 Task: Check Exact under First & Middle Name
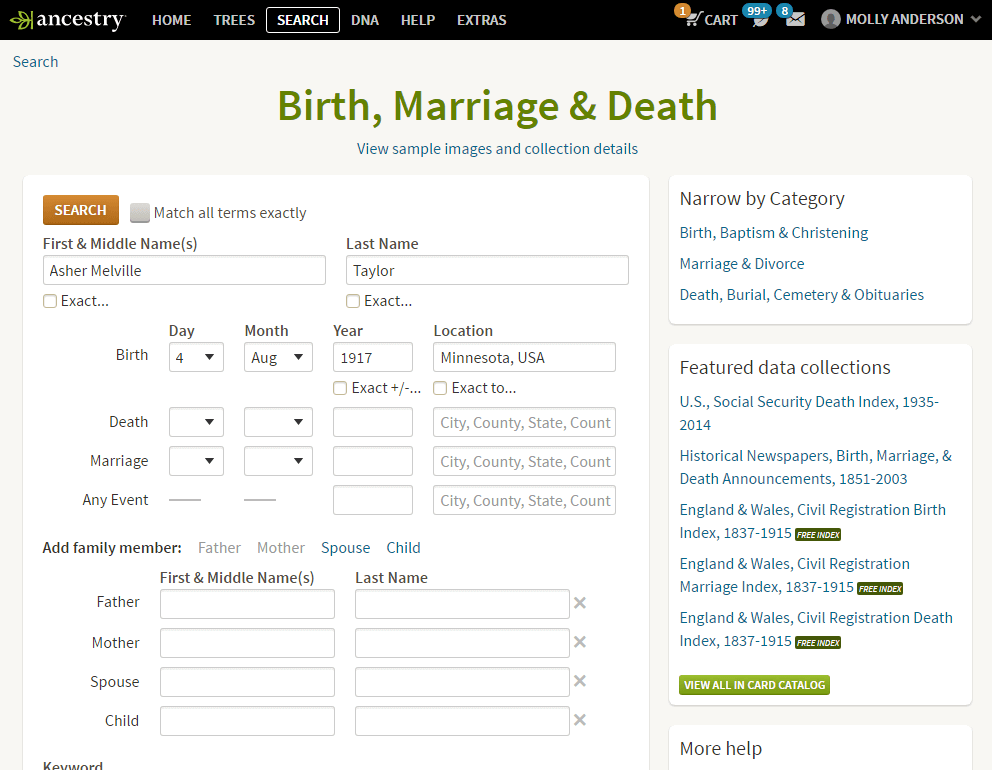(50, 301)
